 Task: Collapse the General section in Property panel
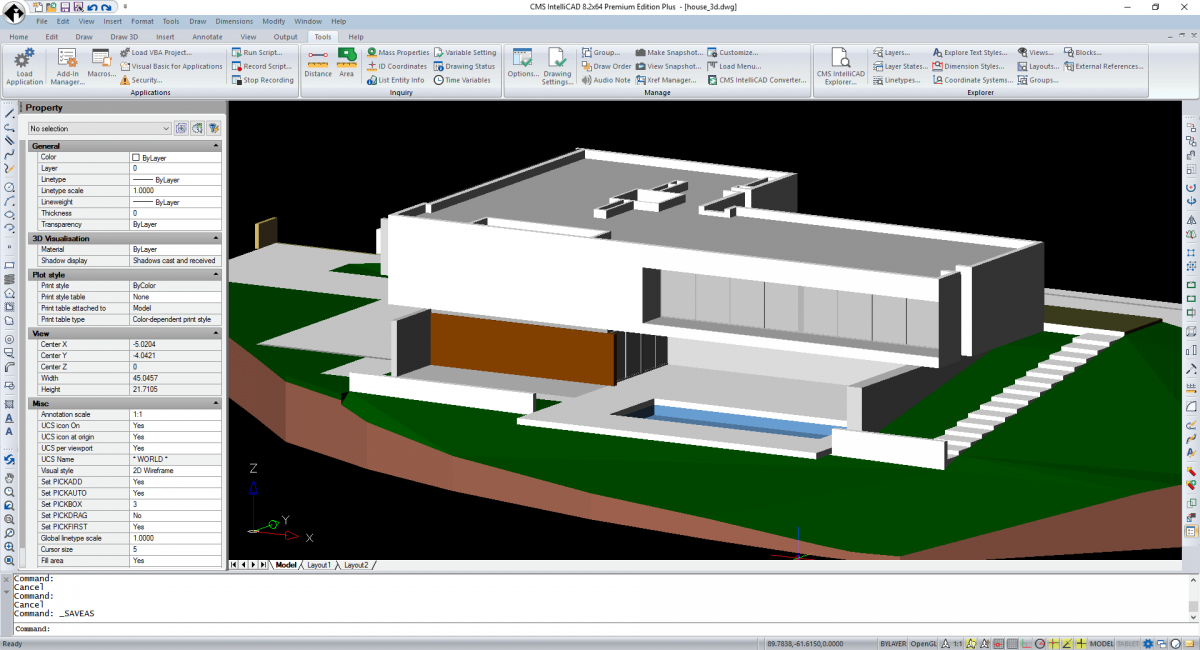pos(218,145)
